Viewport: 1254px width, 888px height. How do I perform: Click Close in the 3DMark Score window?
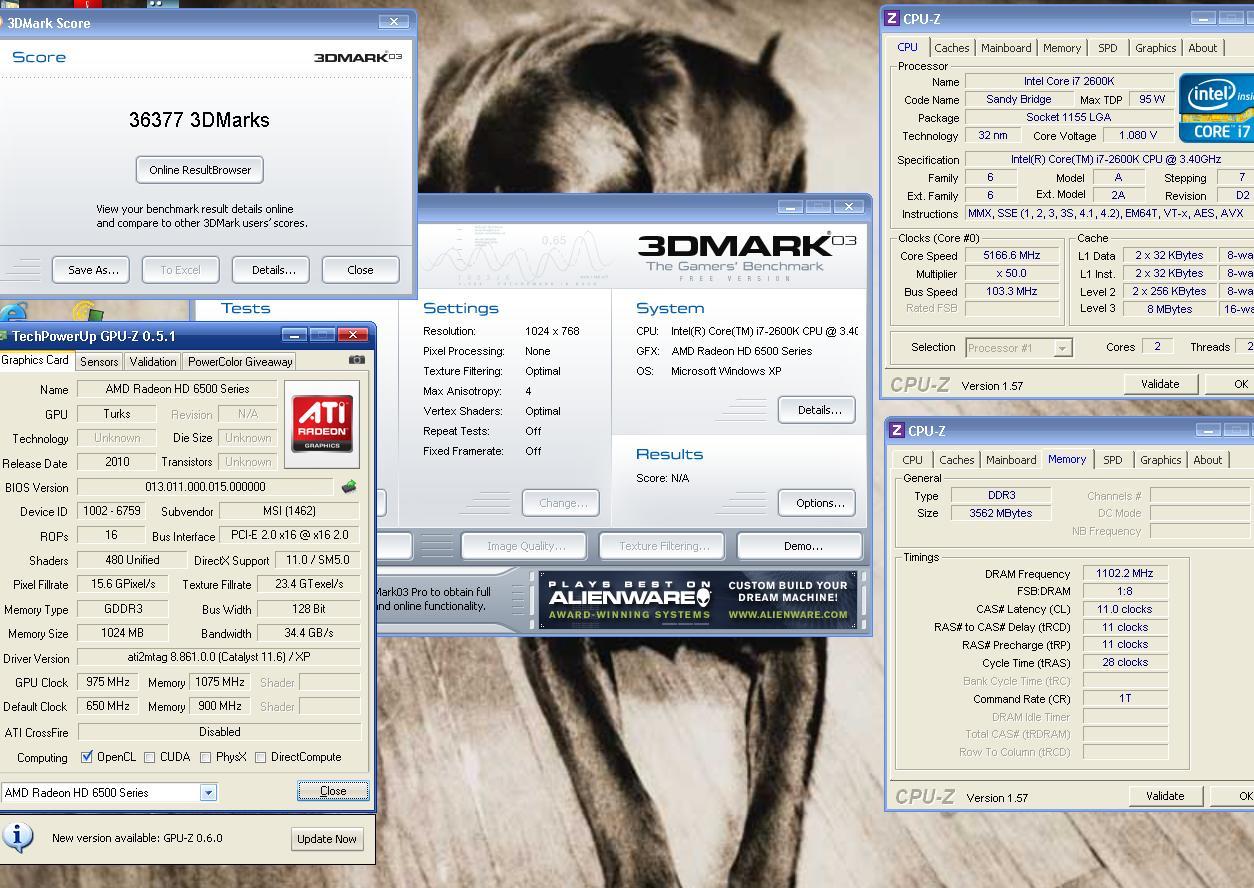[x=360, y=270]
